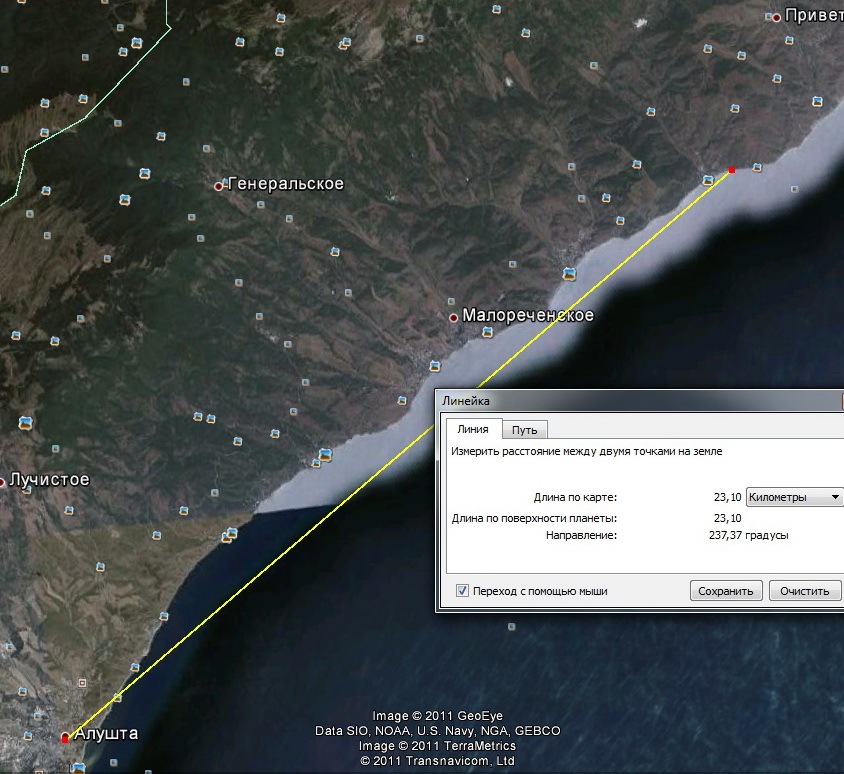844x774 pixels.
Task: Select the Малореченское town marker
Action: click(x=453, y=317)
